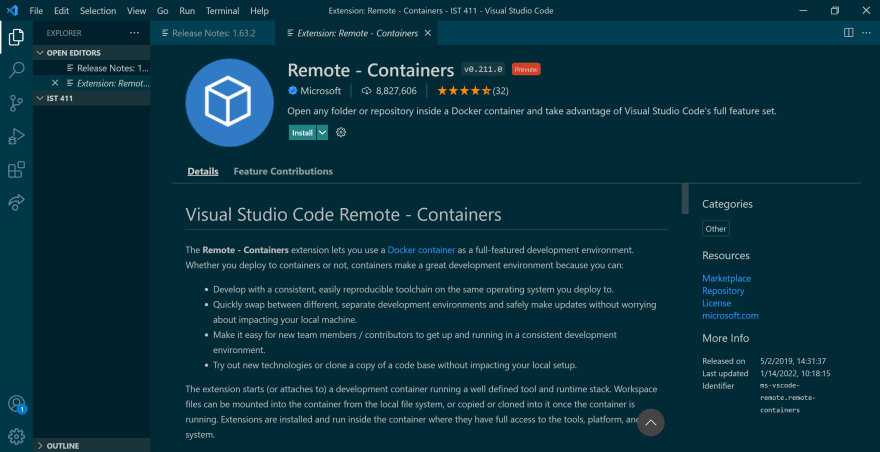Click the ms-vscode-remote.remote-containers identifier
Image resolution: width=880 pixels, height=452 pixels.
[788, 398]
